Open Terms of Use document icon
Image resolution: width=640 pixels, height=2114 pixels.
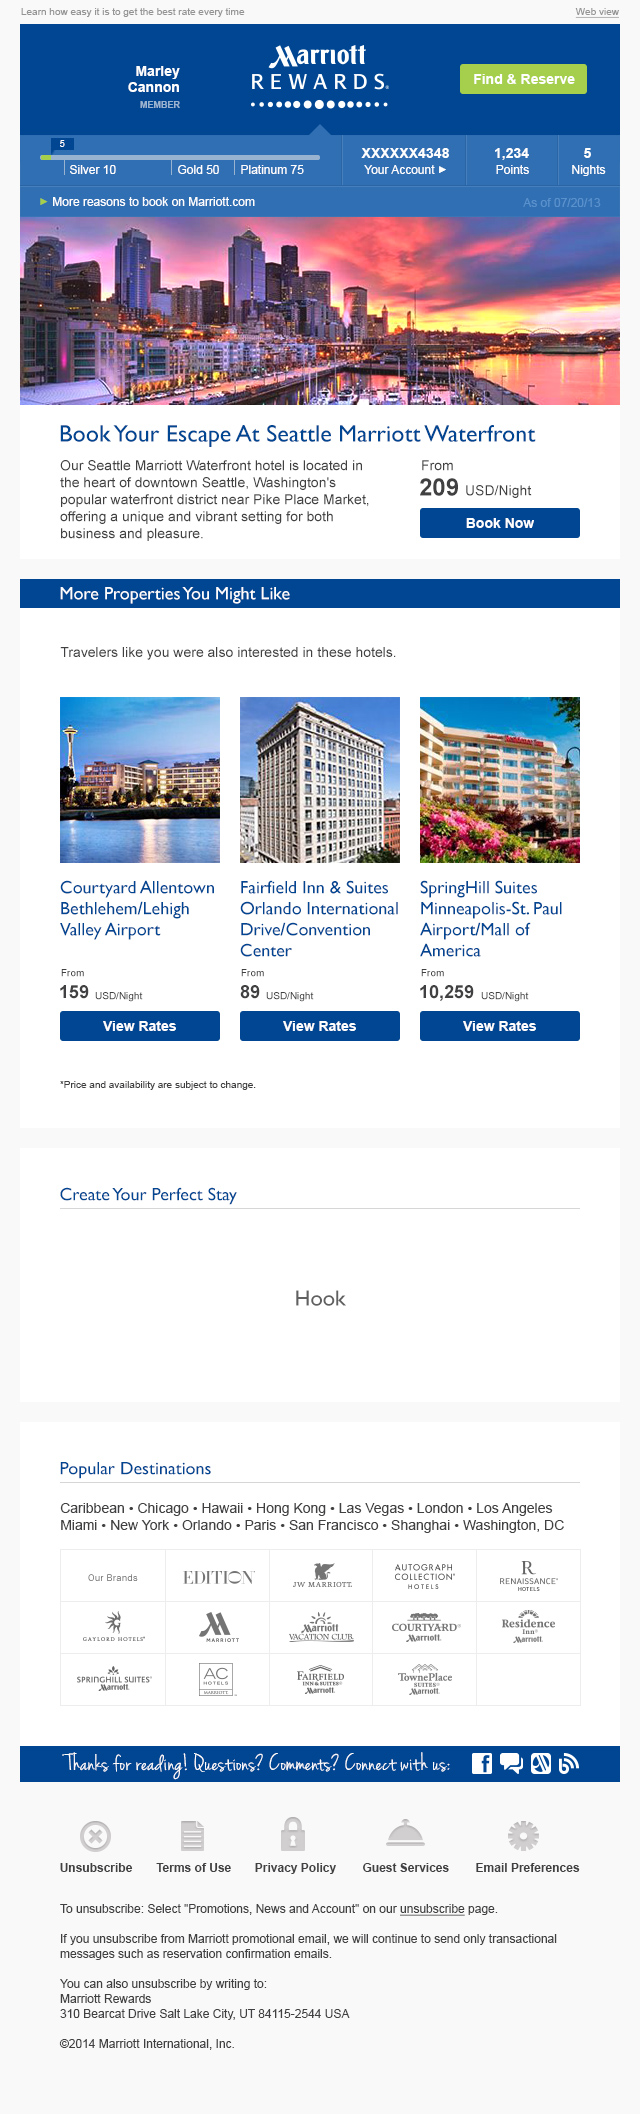point(193,1836)
